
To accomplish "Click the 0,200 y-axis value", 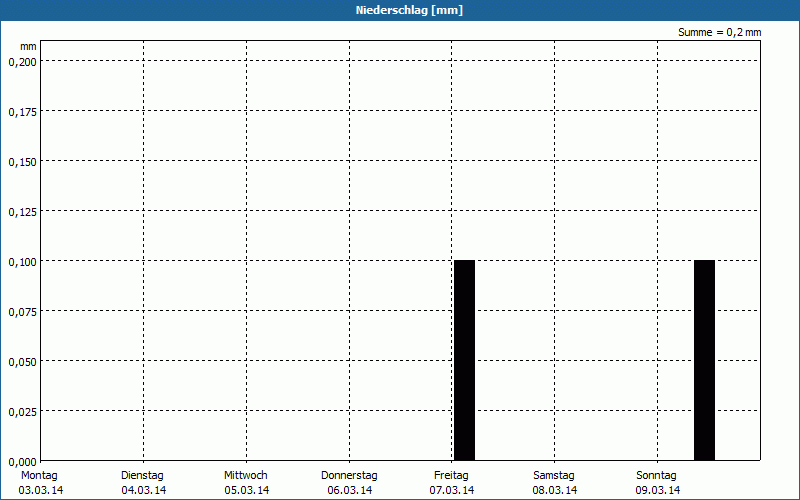I will (x=22, y=62).
